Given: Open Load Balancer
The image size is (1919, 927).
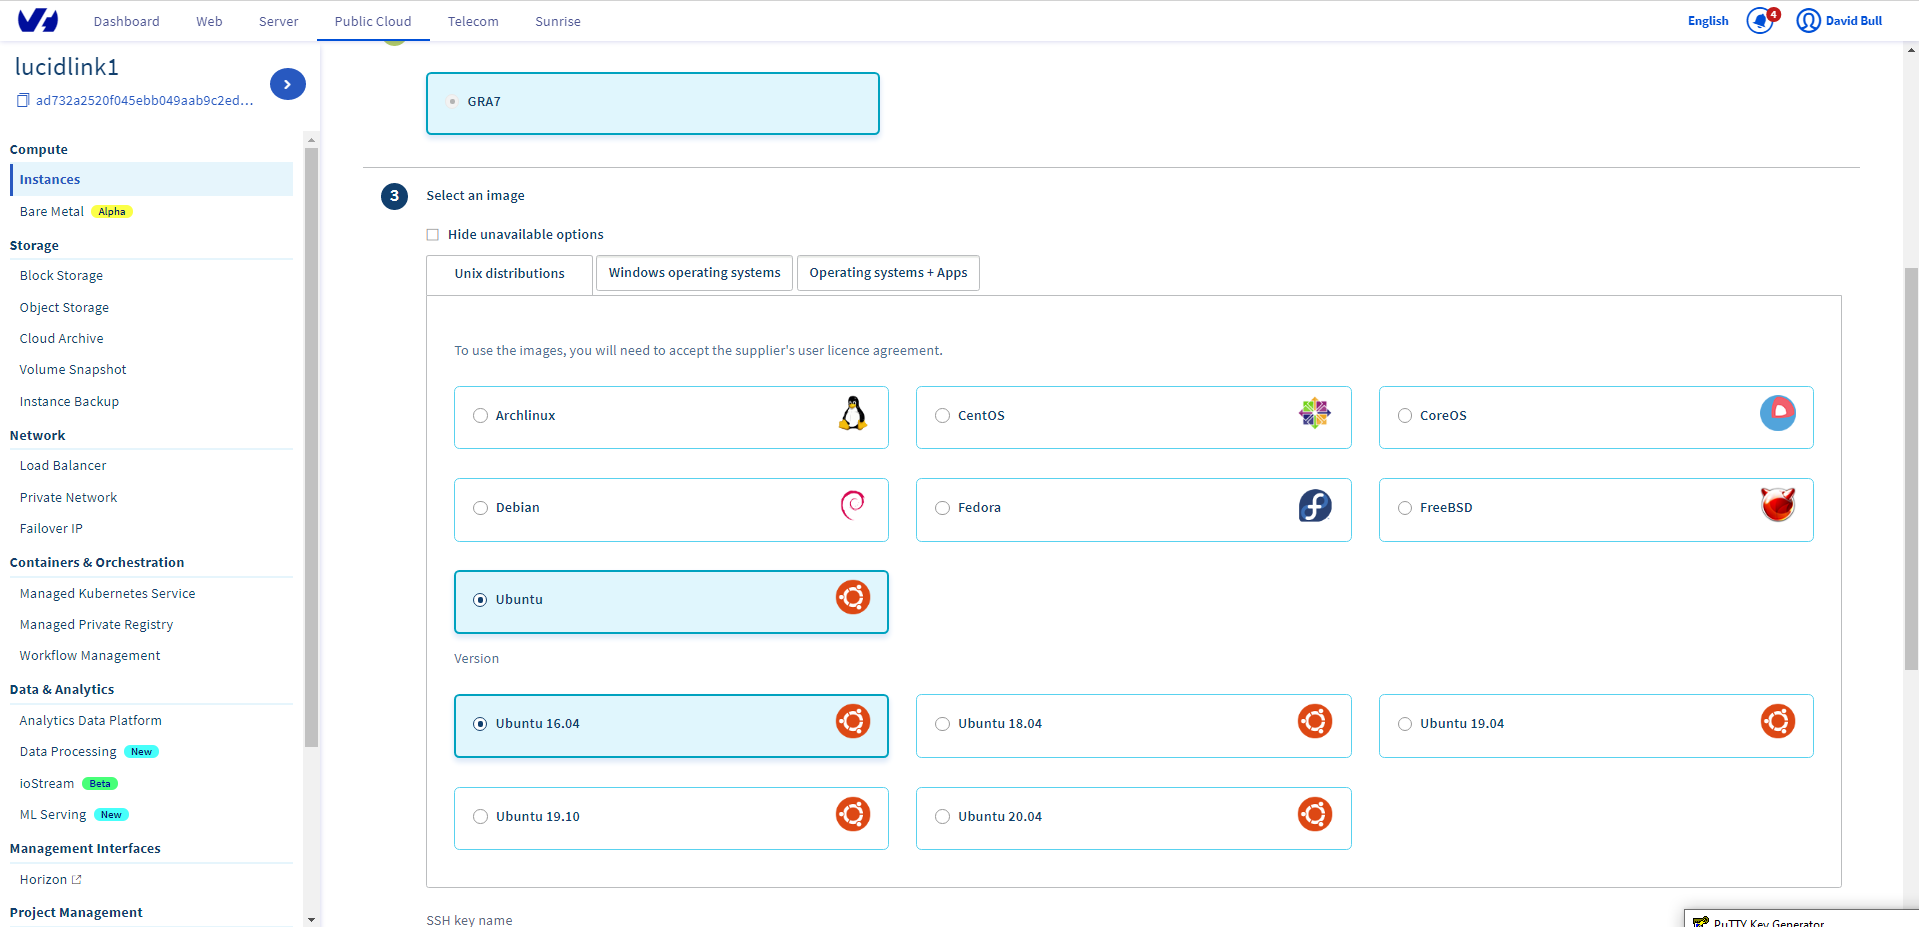Looking at the screenshot, I should click(x=63, y=466).
